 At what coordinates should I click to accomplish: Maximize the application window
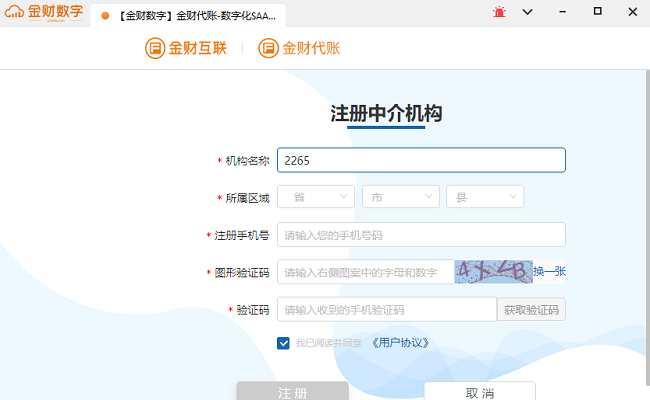[597, 12]
